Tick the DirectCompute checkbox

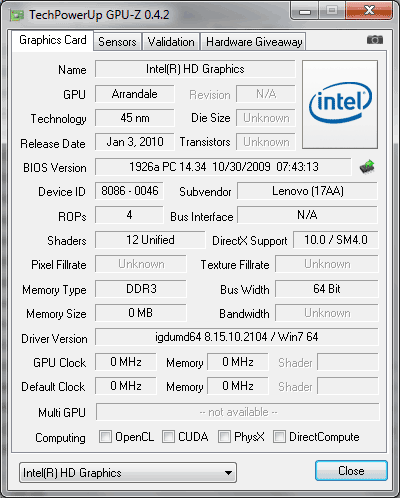coord(279,436)
